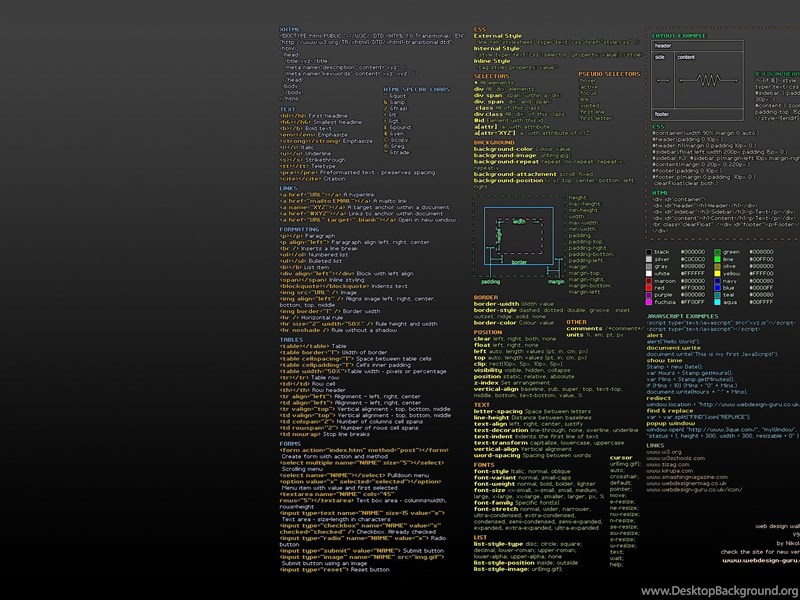Click the www.smashingmagazine.com link text
Viewport: 800px width, 600px height.
click(687, 477)
